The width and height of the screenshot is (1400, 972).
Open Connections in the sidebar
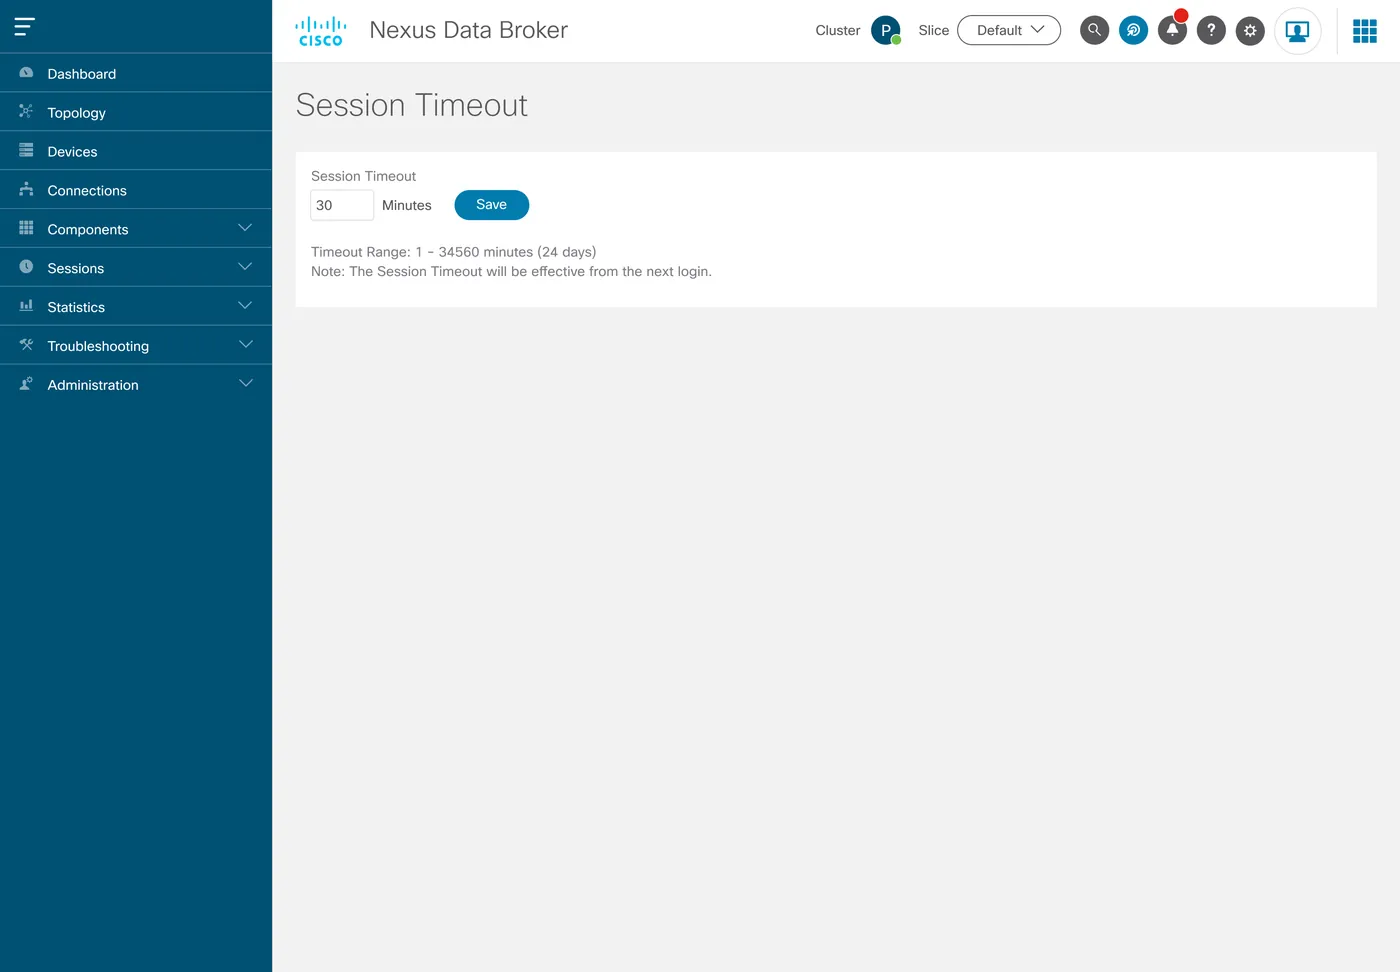[x=136, y=190]
